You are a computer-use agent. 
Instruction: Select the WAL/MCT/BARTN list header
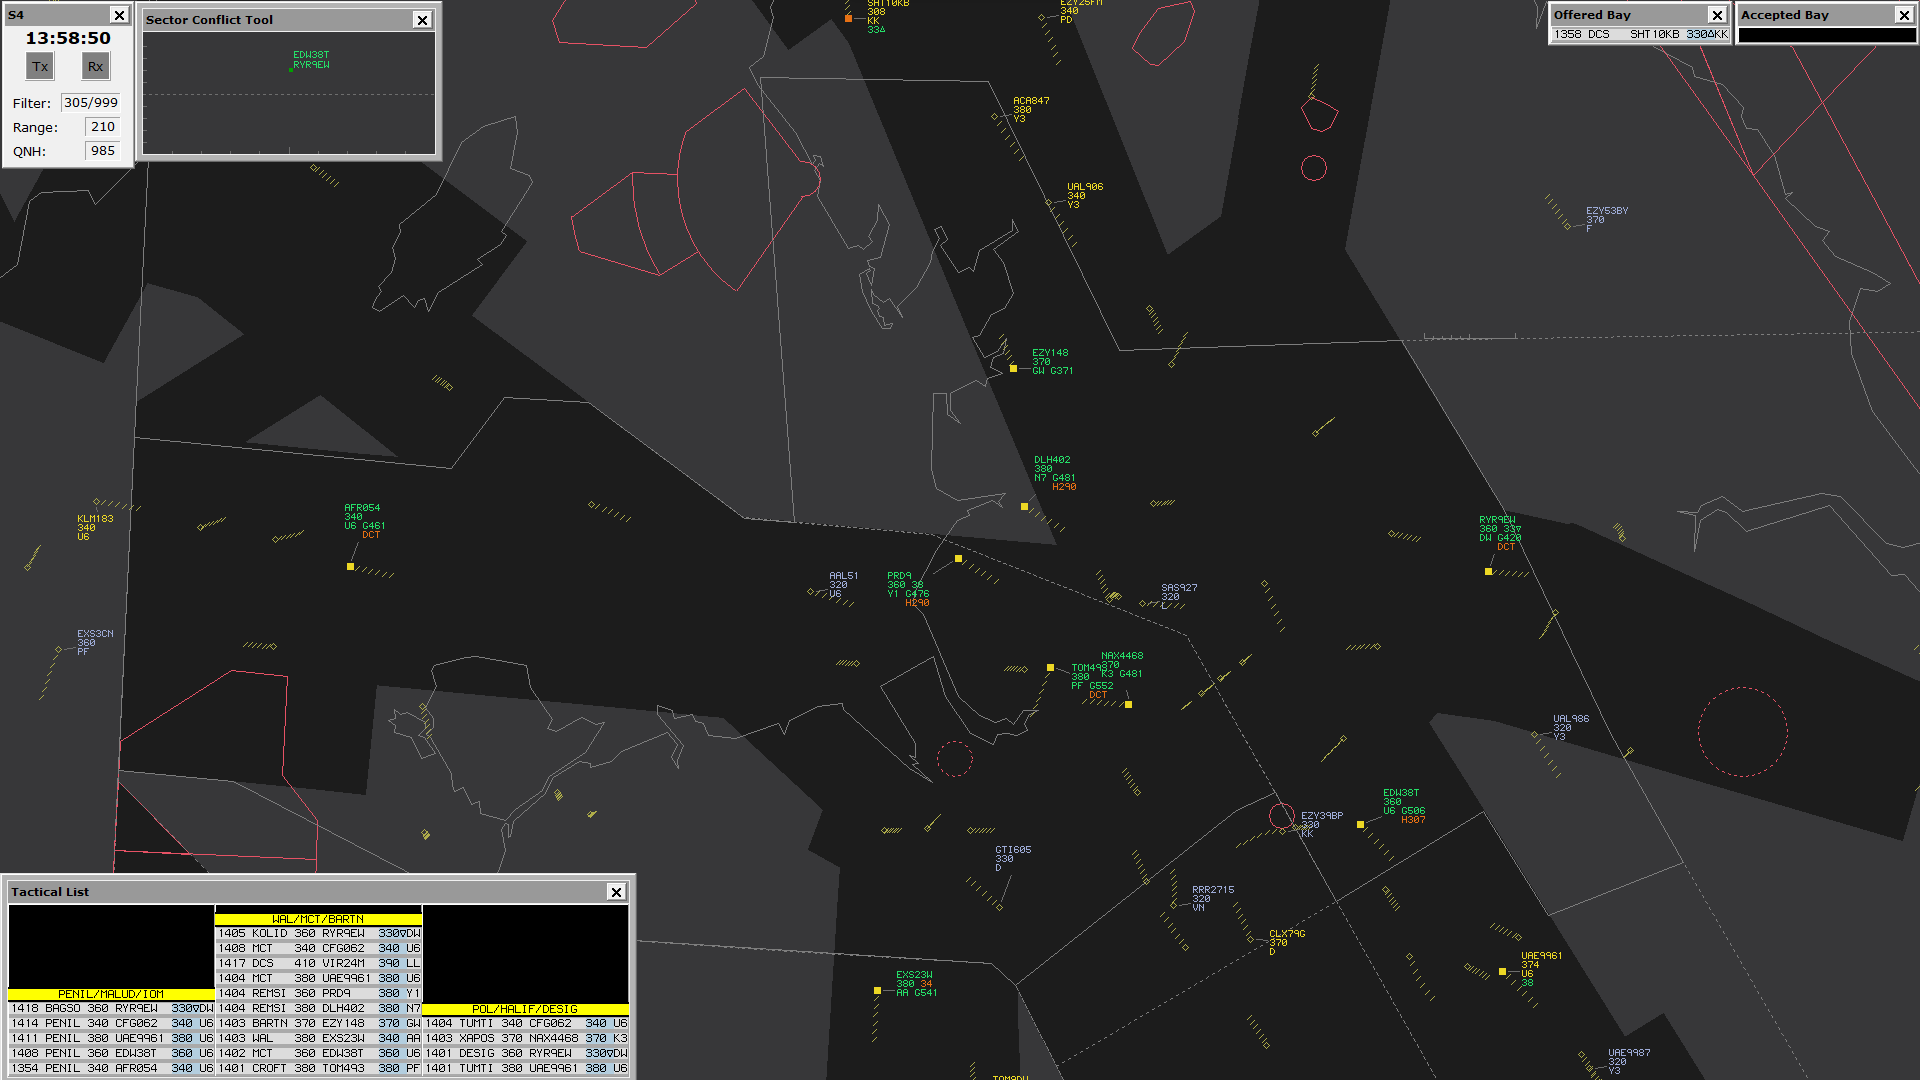pyautogui.click(x=318, y=919)
